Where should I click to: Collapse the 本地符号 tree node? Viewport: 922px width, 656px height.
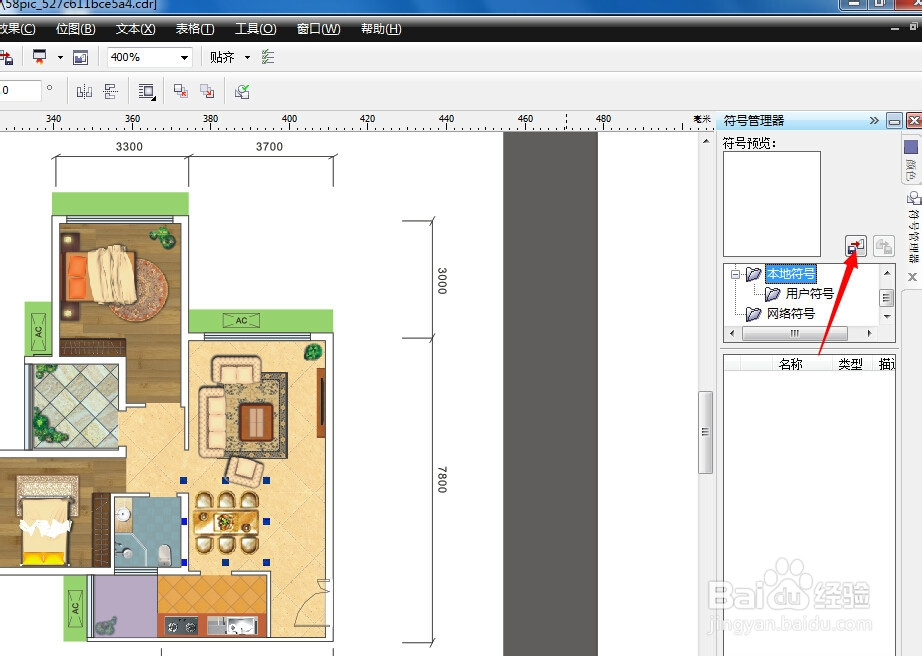(x=735, y=274)
